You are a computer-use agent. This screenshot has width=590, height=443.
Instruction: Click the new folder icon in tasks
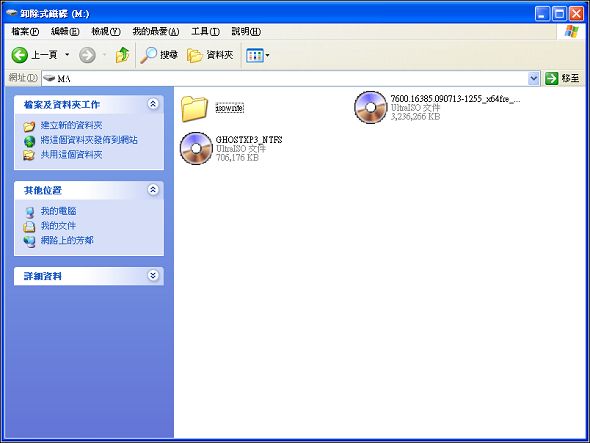(x=29, y=126)
